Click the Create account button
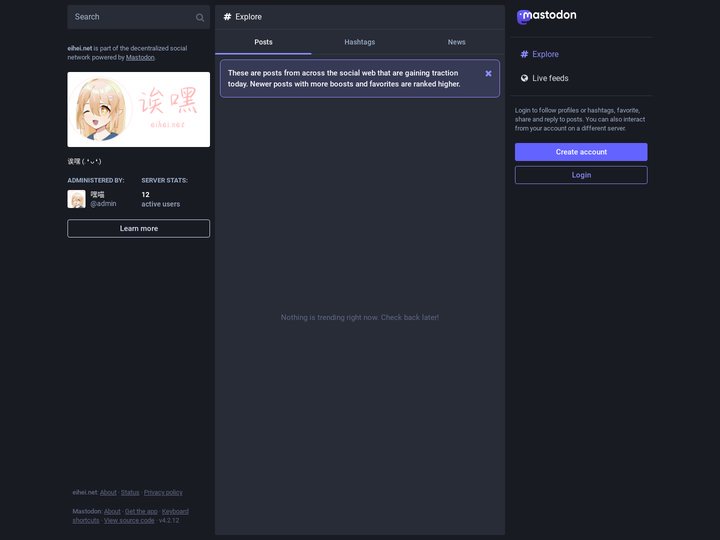Image resolution: width=720 pixels, height=540 pixels. pyautogui.click(x=581, y=152)
